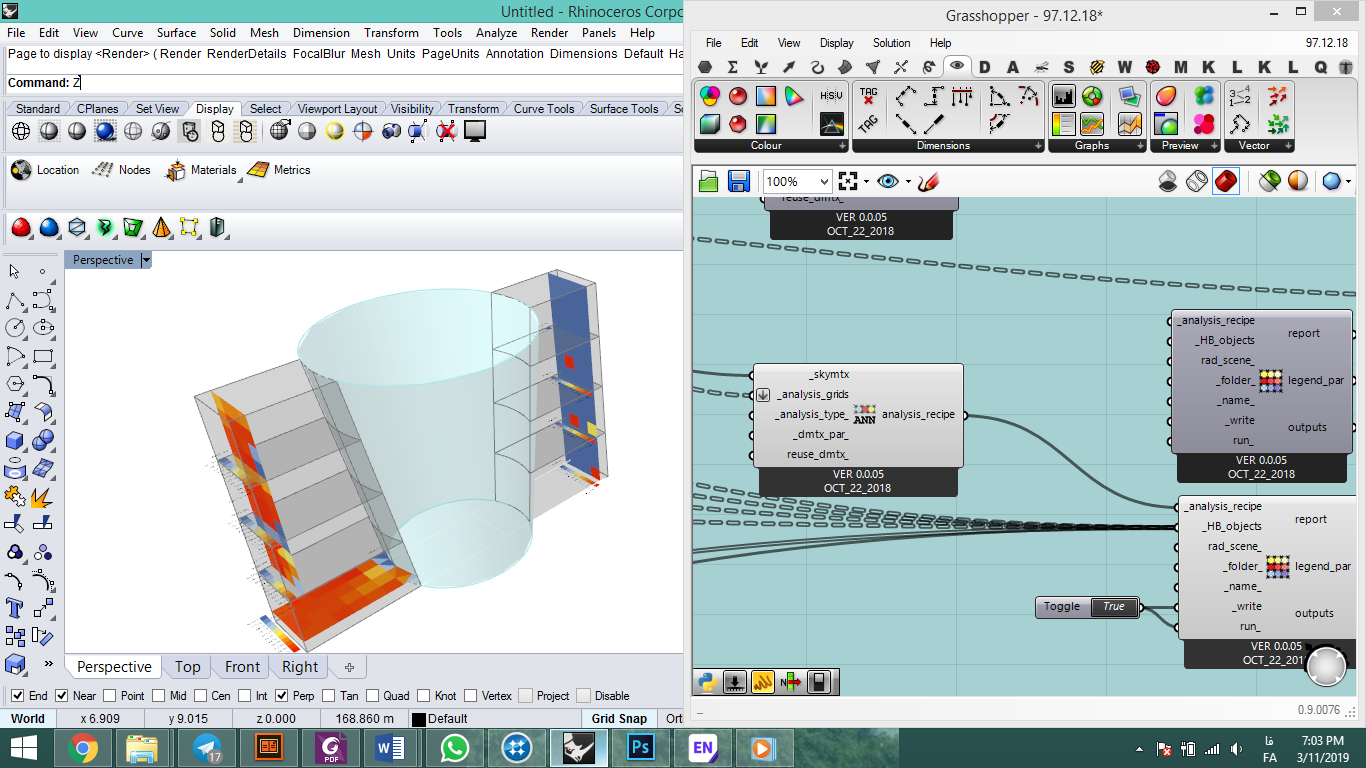Click the red shaded preview mode icon
The height and width of the screenshot is (768, 1366).
tap(1226, 181)
